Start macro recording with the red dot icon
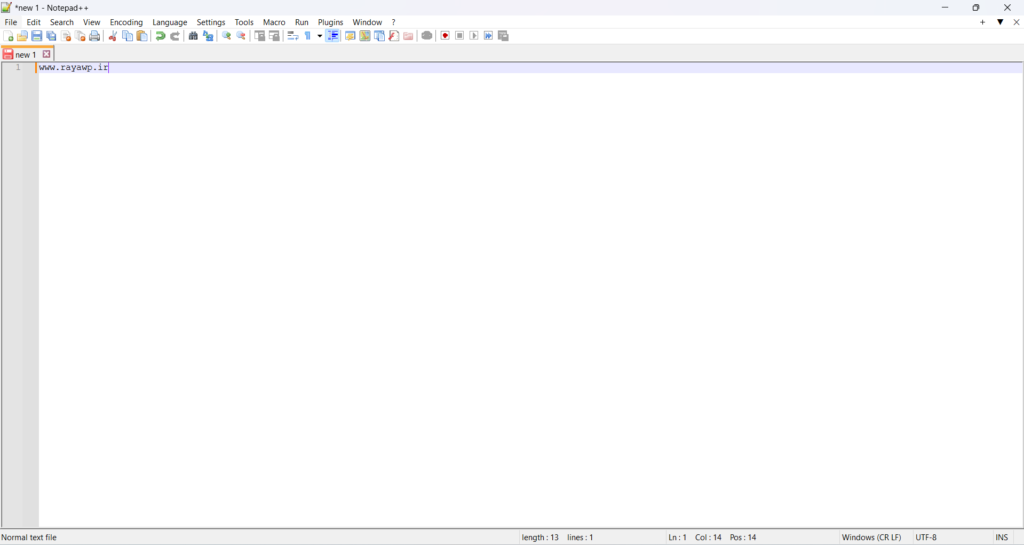The height and width of the screenshot is (545, 1024). point(445,36)
